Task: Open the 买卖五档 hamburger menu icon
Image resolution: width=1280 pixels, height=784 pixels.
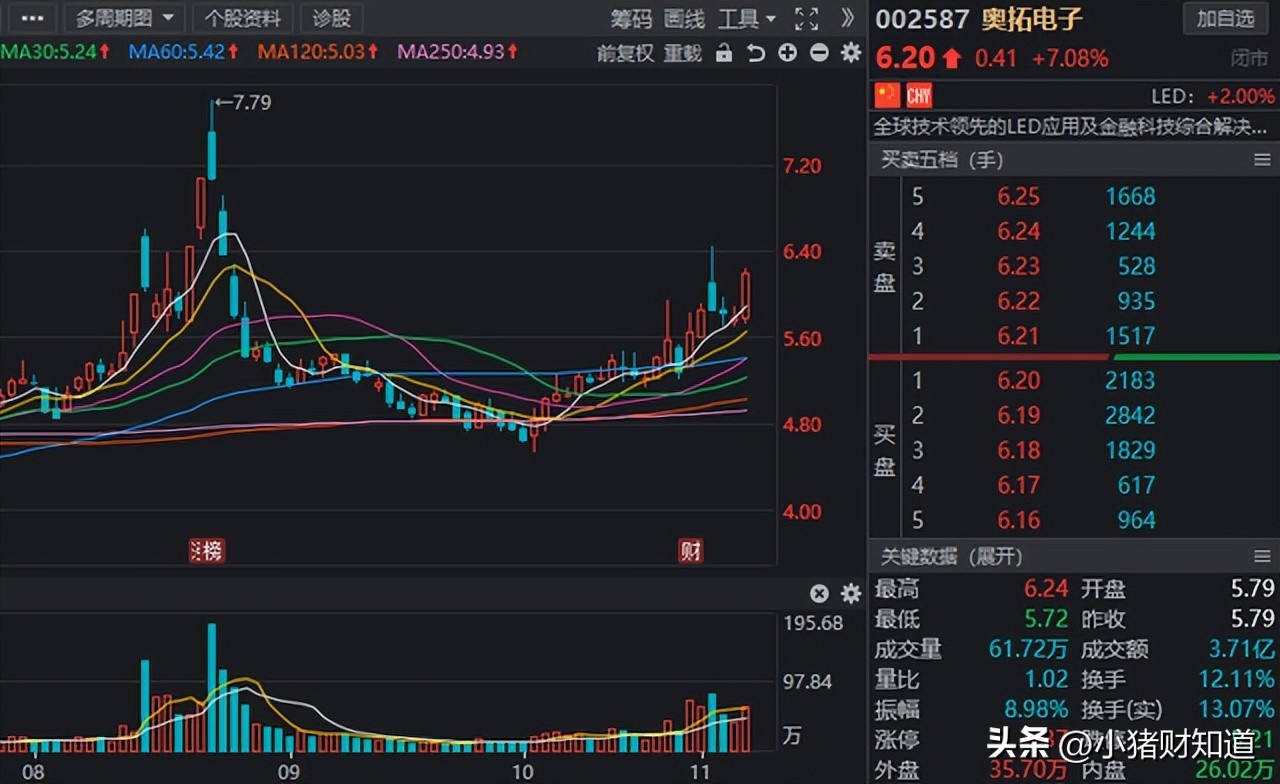Action: [1262, 160]
